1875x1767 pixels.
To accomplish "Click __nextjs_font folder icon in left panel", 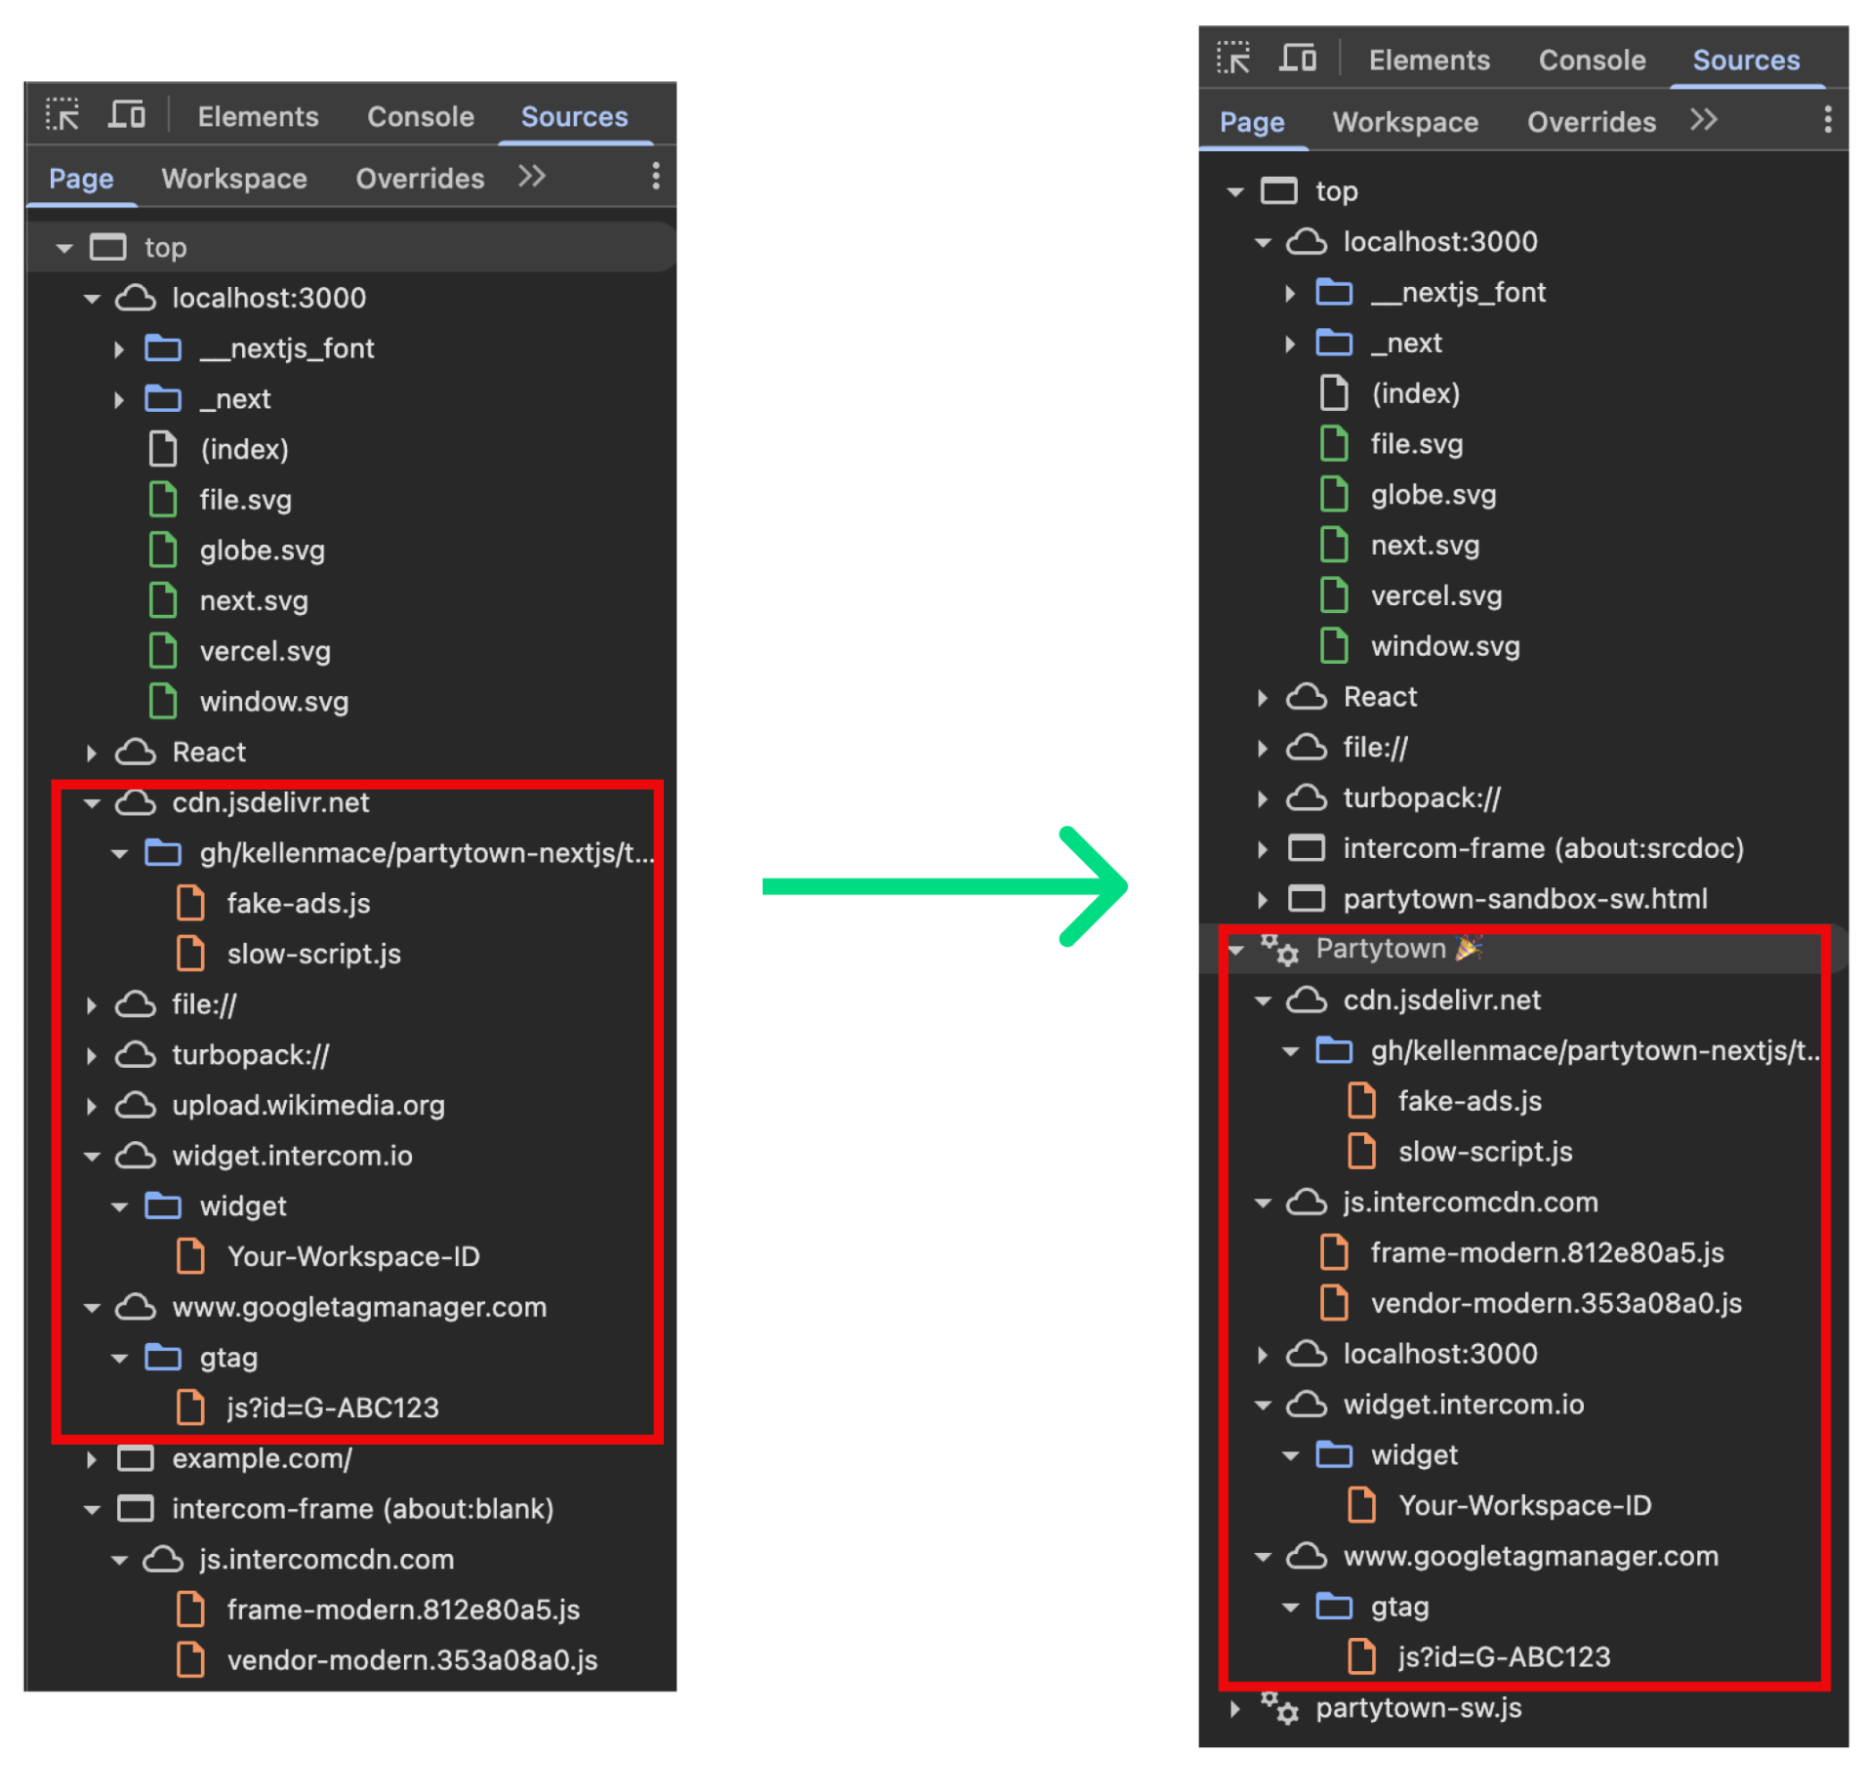I will coord(163,348).
